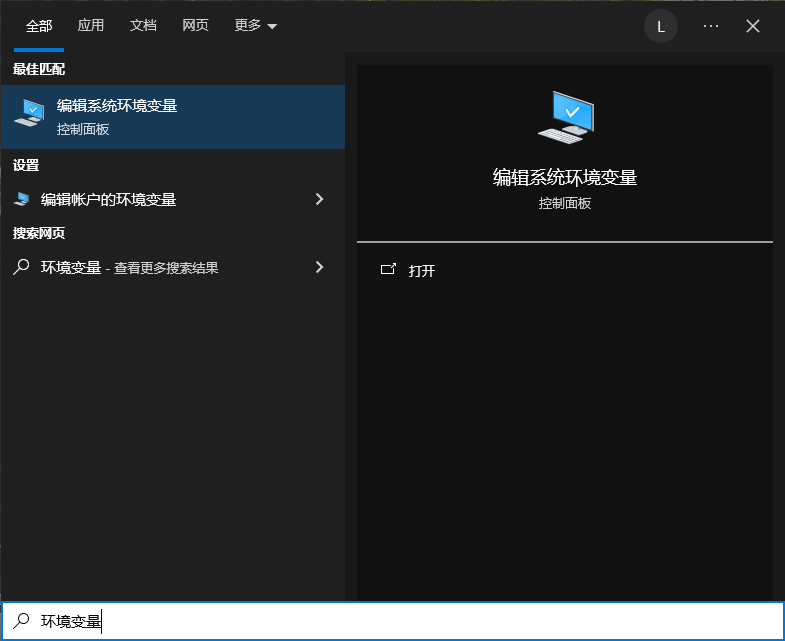Screen dimensions: 785x641
Task: Expand arrow for 编辑帐户的环境变量
Action: coord(319,199)
